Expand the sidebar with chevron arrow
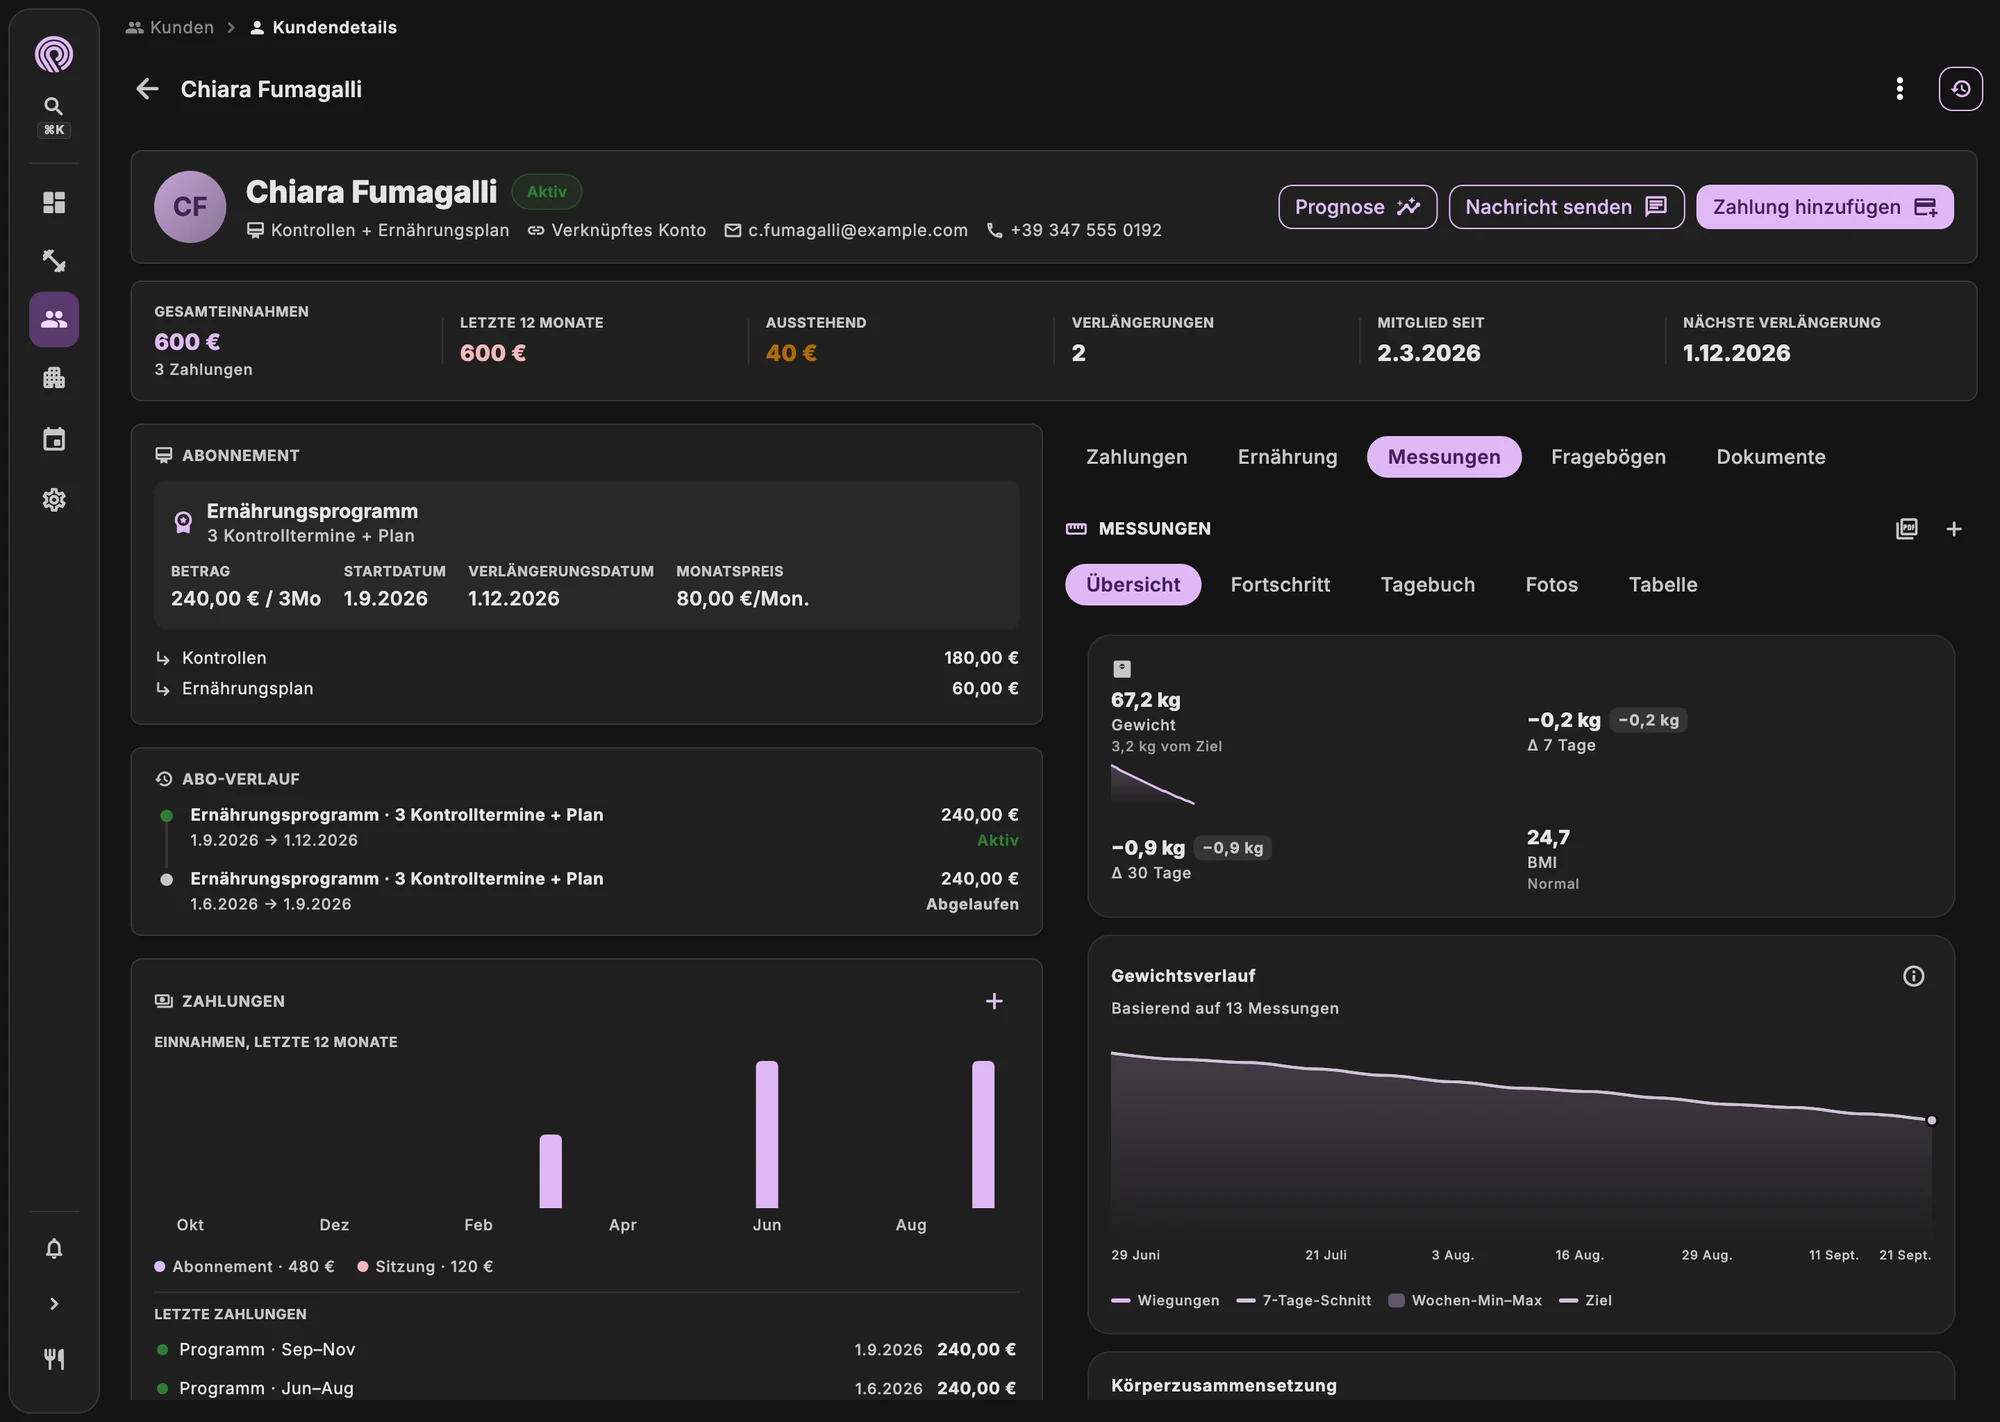2000x1422 pixels. [x=54, y=1304]
